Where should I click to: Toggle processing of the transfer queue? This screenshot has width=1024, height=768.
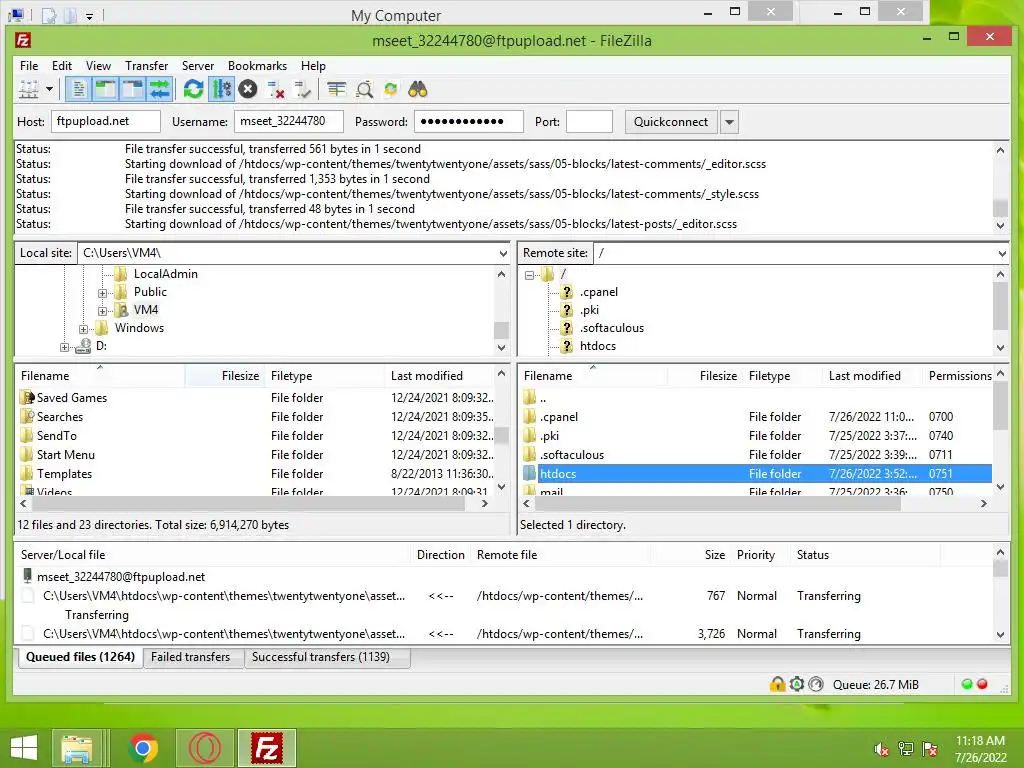tap(221, 89)
